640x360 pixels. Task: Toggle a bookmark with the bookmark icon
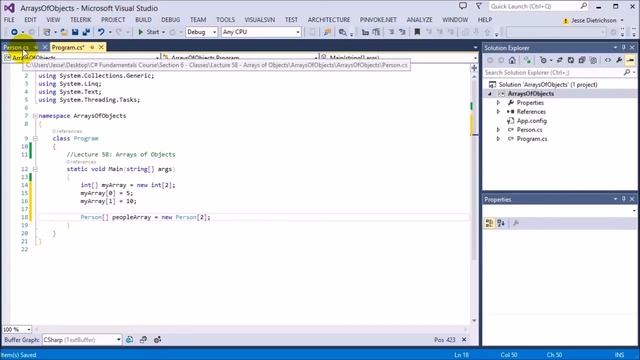(x=417, y=32)
